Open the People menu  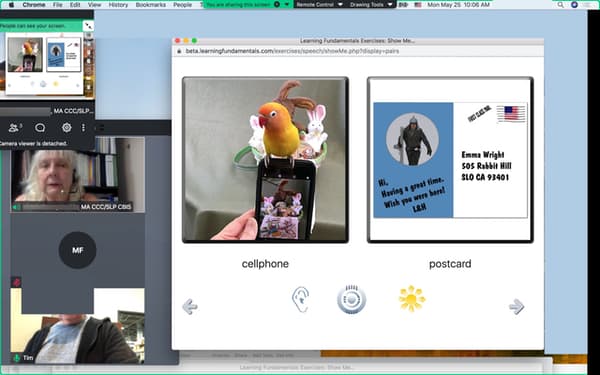(x=183, y=5)
